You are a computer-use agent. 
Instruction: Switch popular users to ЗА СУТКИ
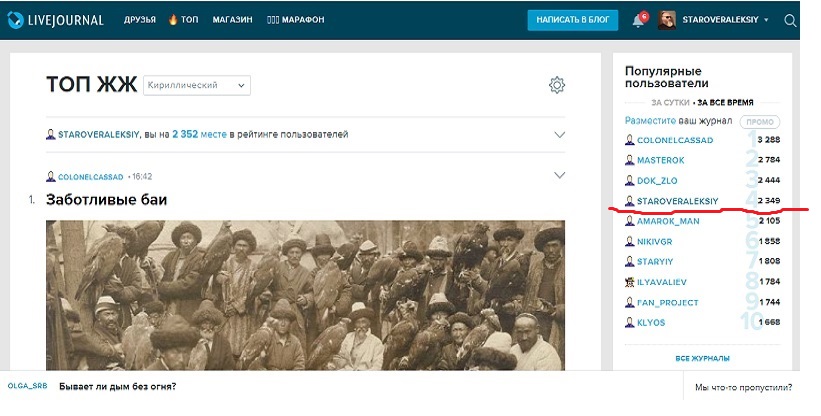point(670,103)
